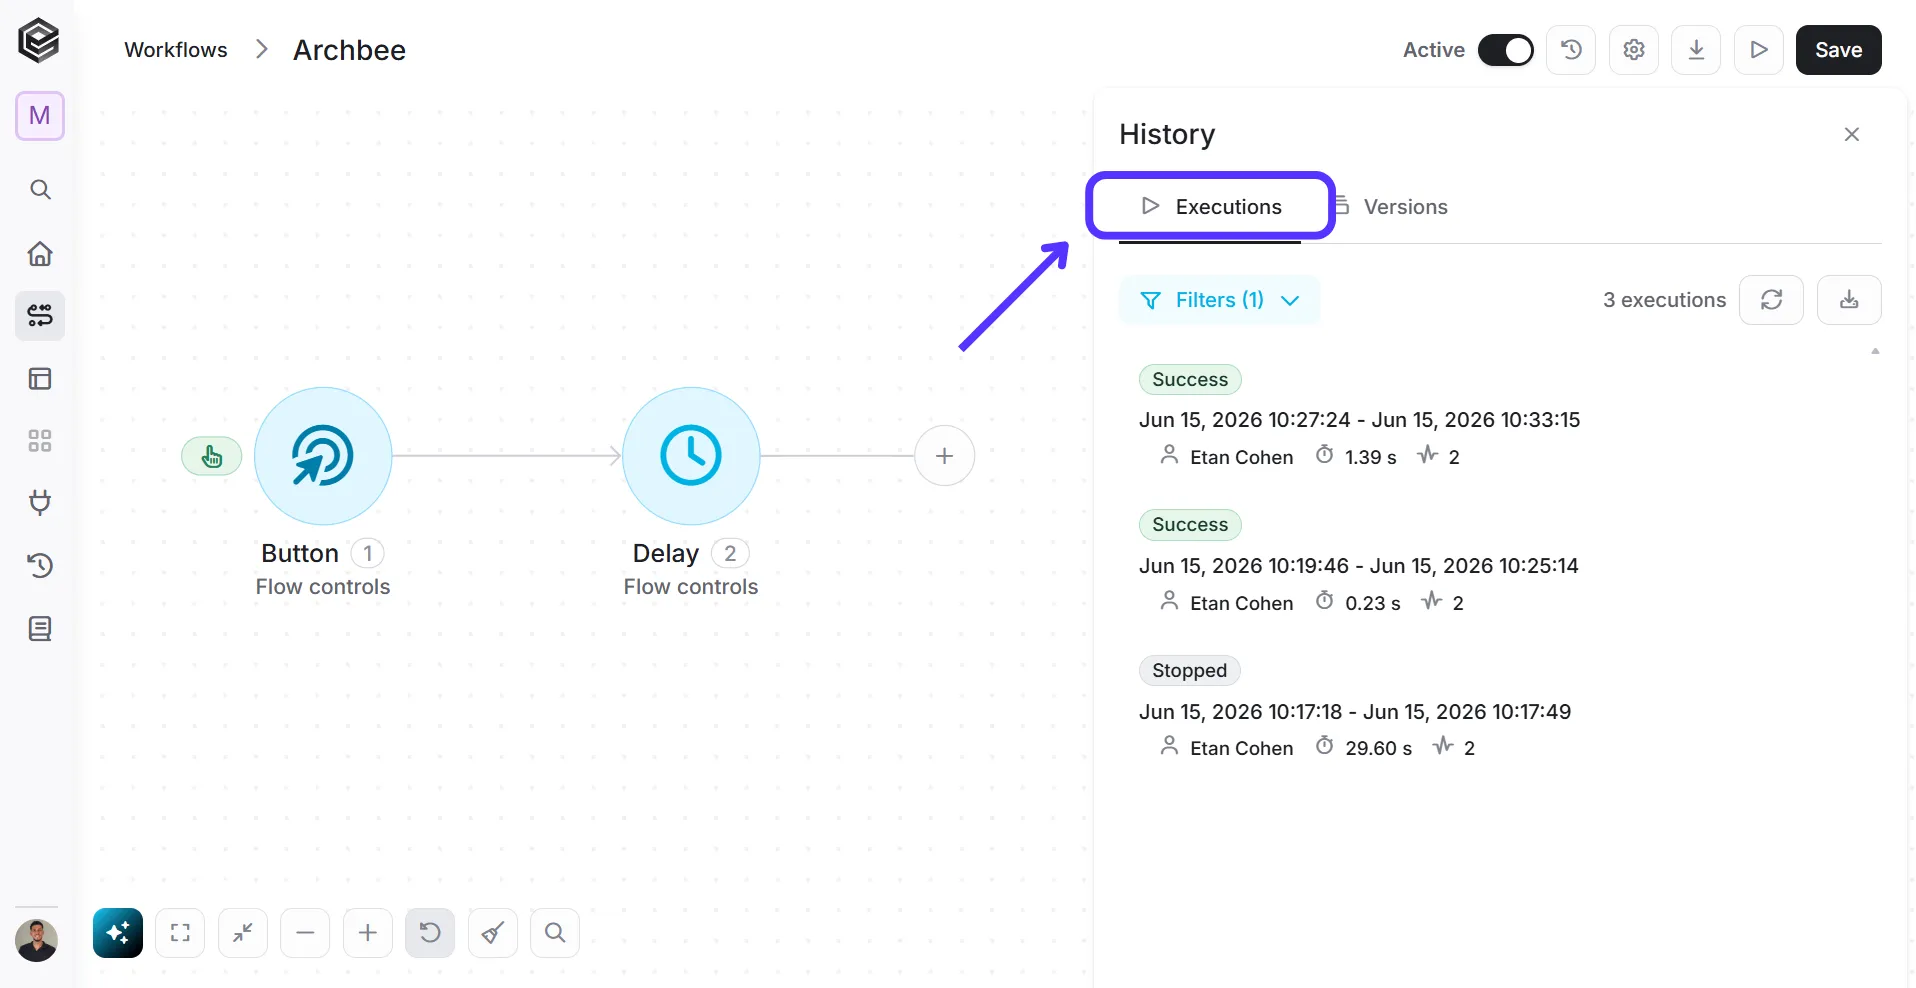Open the docs page icon in sidebar

point(40,629)
